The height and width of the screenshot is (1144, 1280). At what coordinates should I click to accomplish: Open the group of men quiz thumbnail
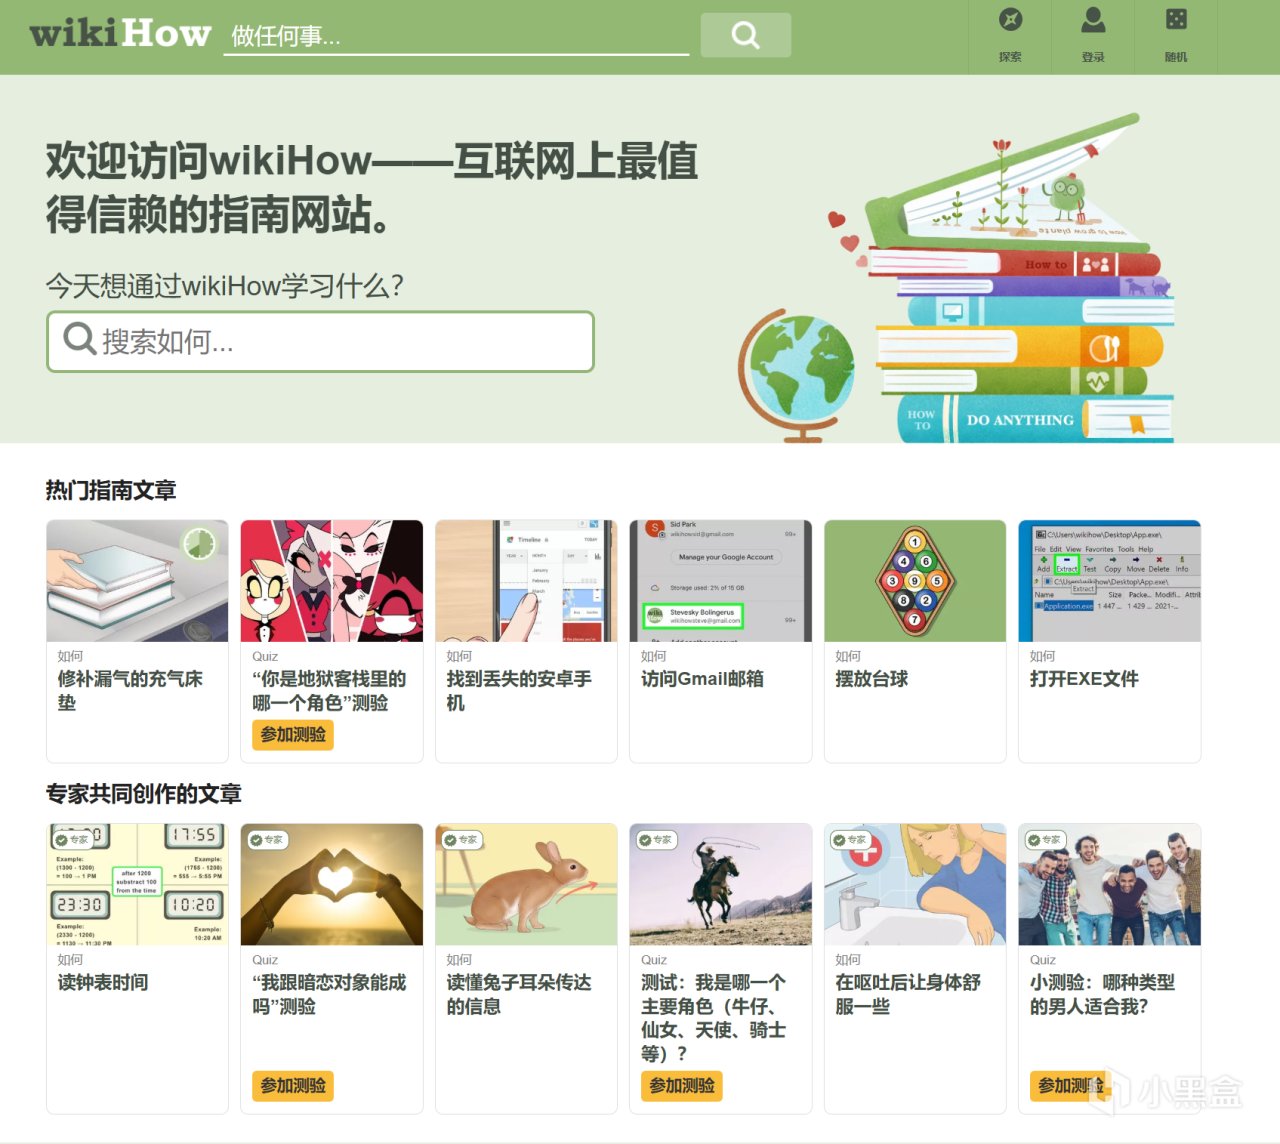coord(1109,885)
